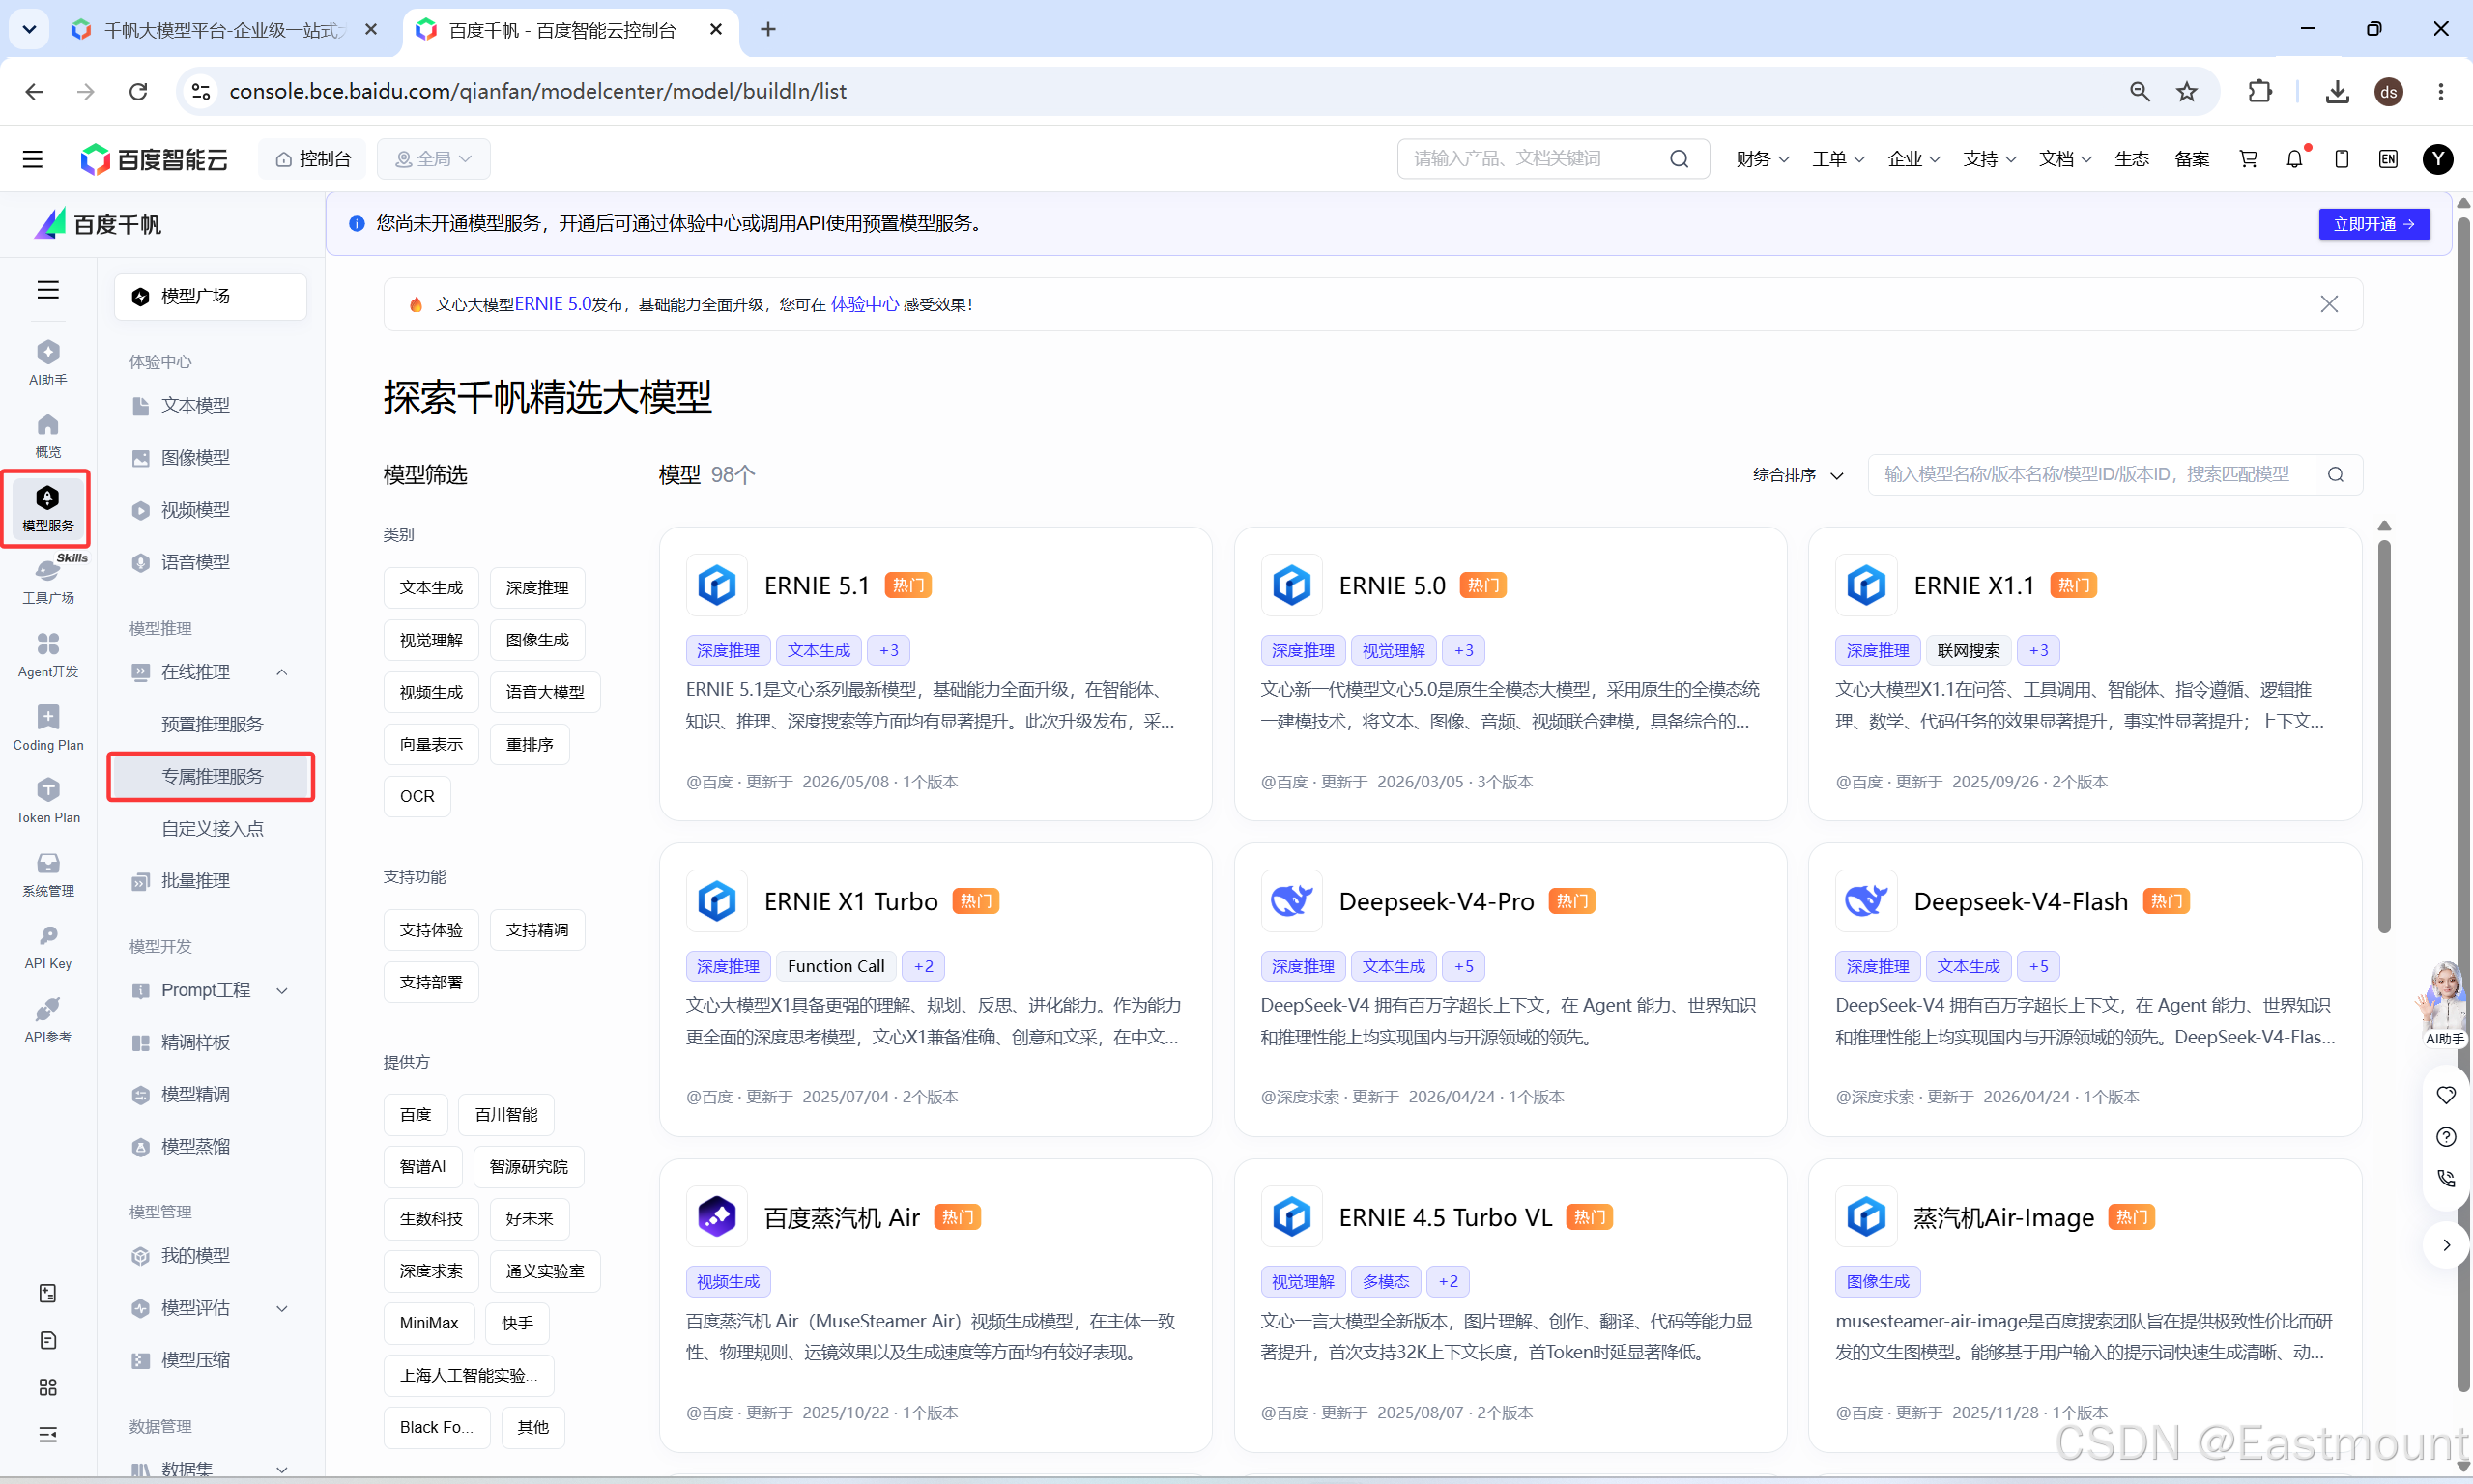Expand the 财务 header menu

pos(1762,159)
